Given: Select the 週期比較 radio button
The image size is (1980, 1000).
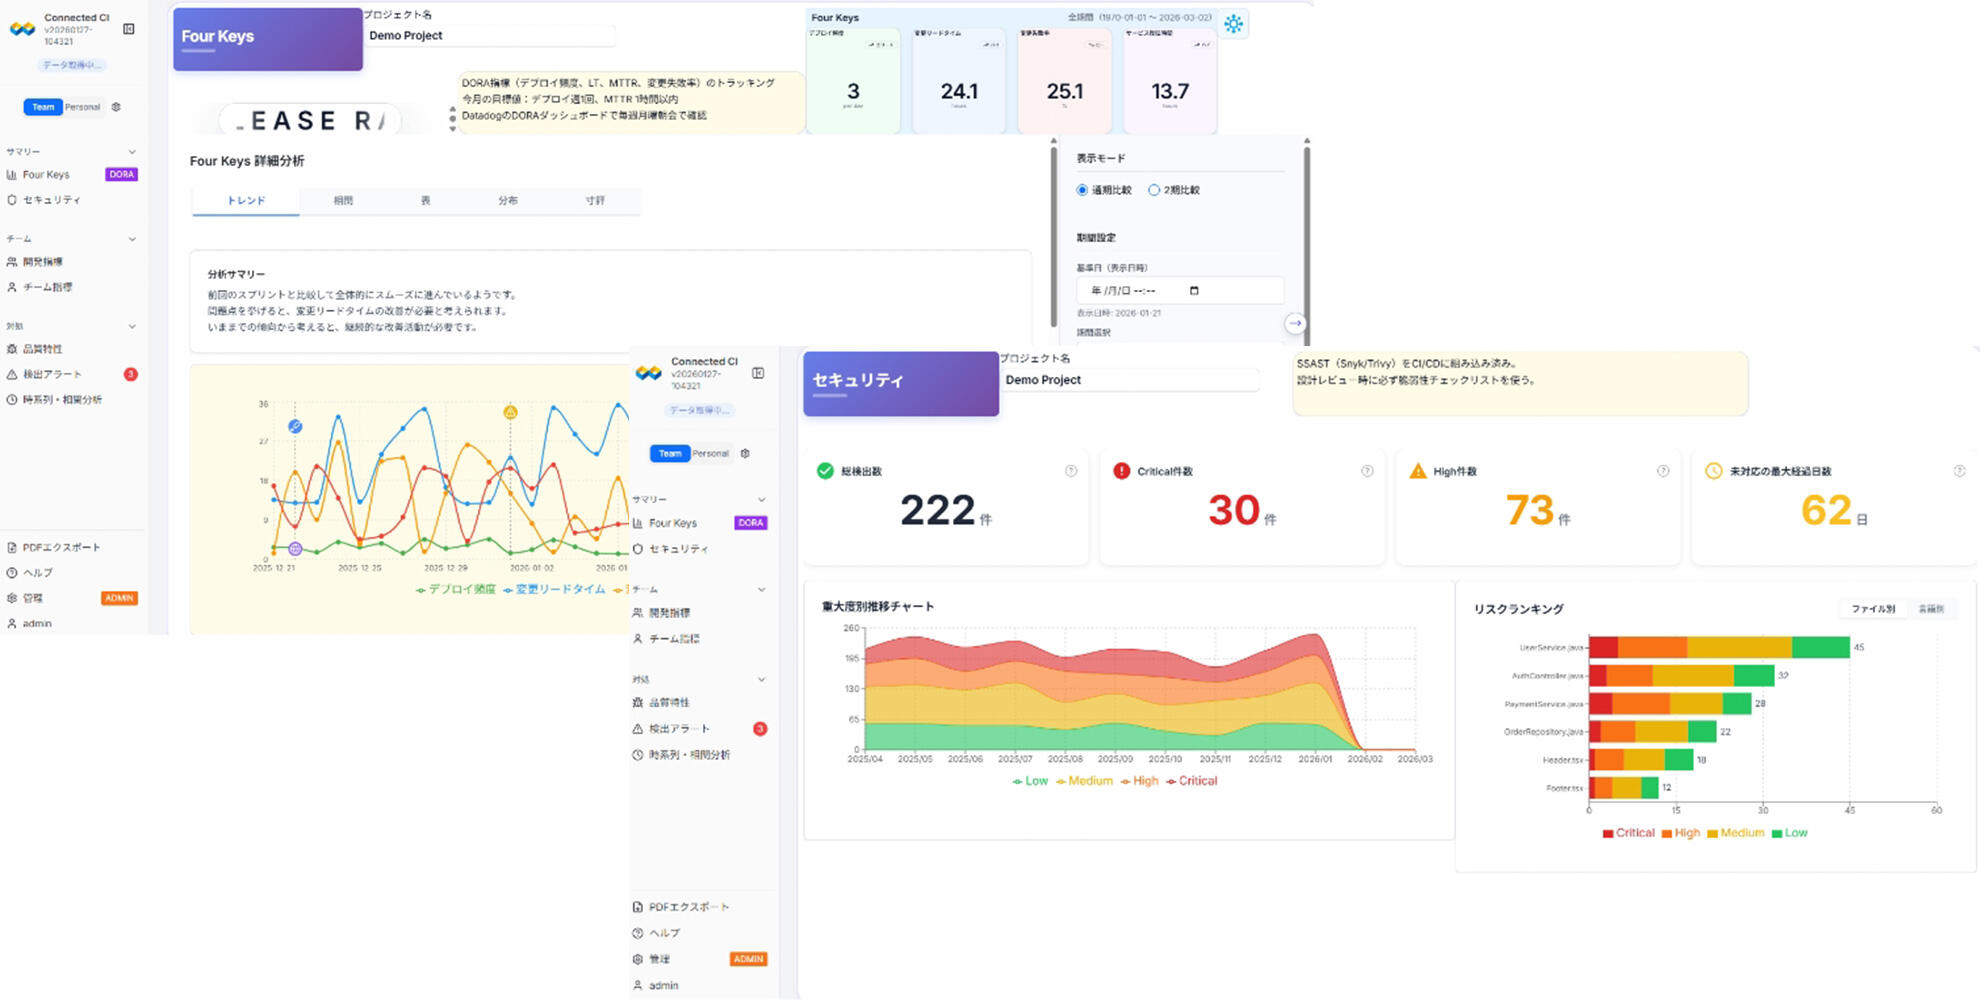Looking at the screenshot, I should coord(1082,190).
